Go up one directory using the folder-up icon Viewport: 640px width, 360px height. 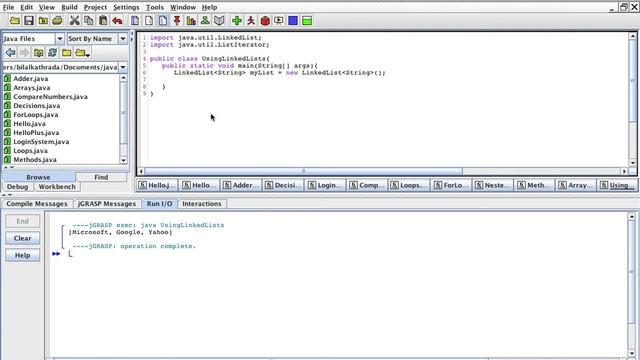(x=39, y=53)
